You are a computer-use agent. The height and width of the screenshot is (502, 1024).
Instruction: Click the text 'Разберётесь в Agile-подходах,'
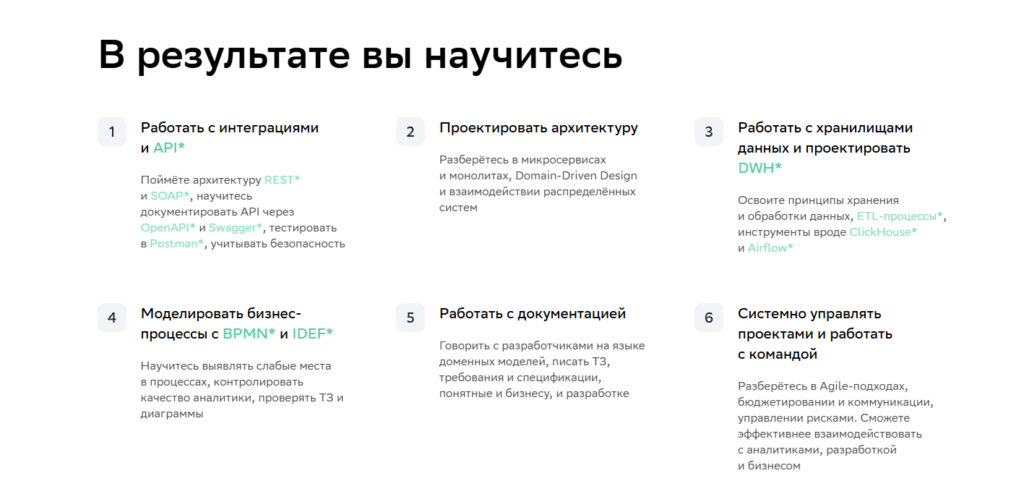click(x=822, y=386)
